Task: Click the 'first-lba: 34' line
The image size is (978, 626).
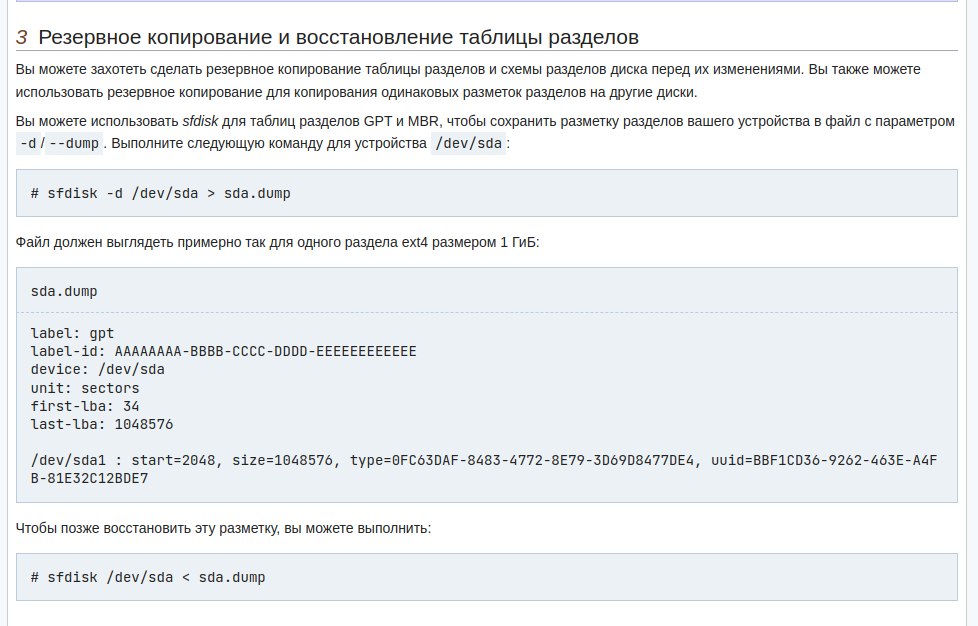Action: point(85,406)
